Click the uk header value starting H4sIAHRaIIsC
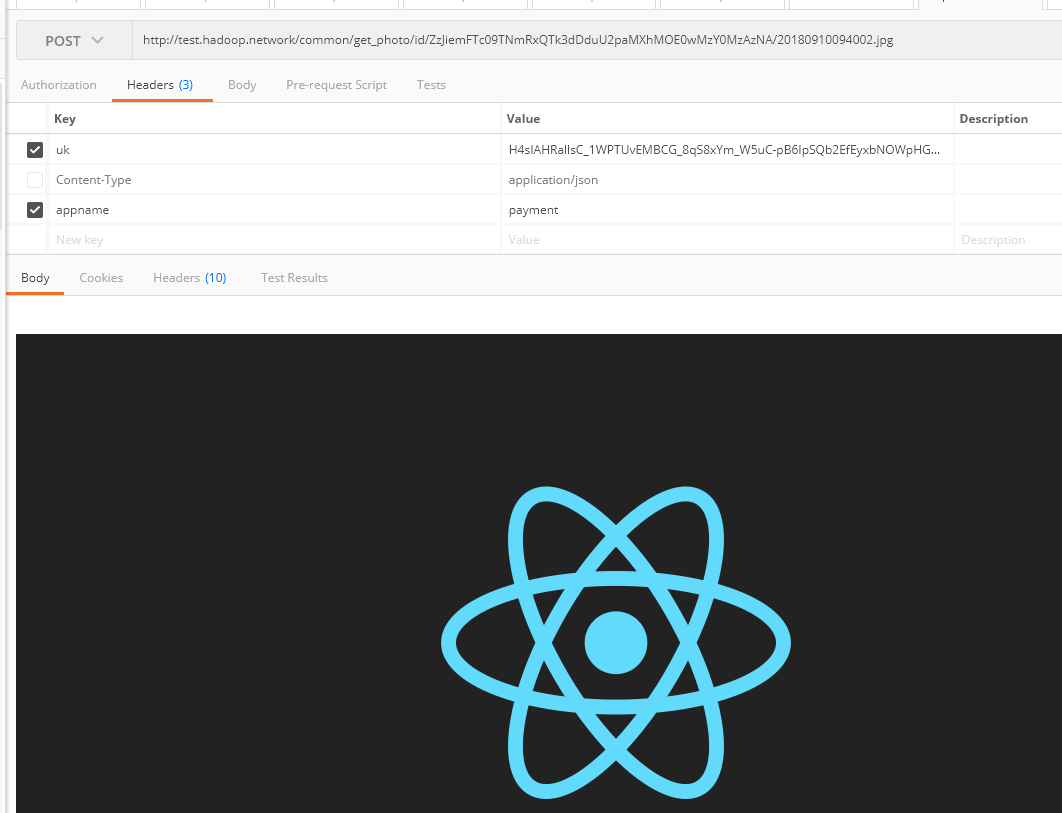The image size is (1062, 813). click(x=727, y=150)
